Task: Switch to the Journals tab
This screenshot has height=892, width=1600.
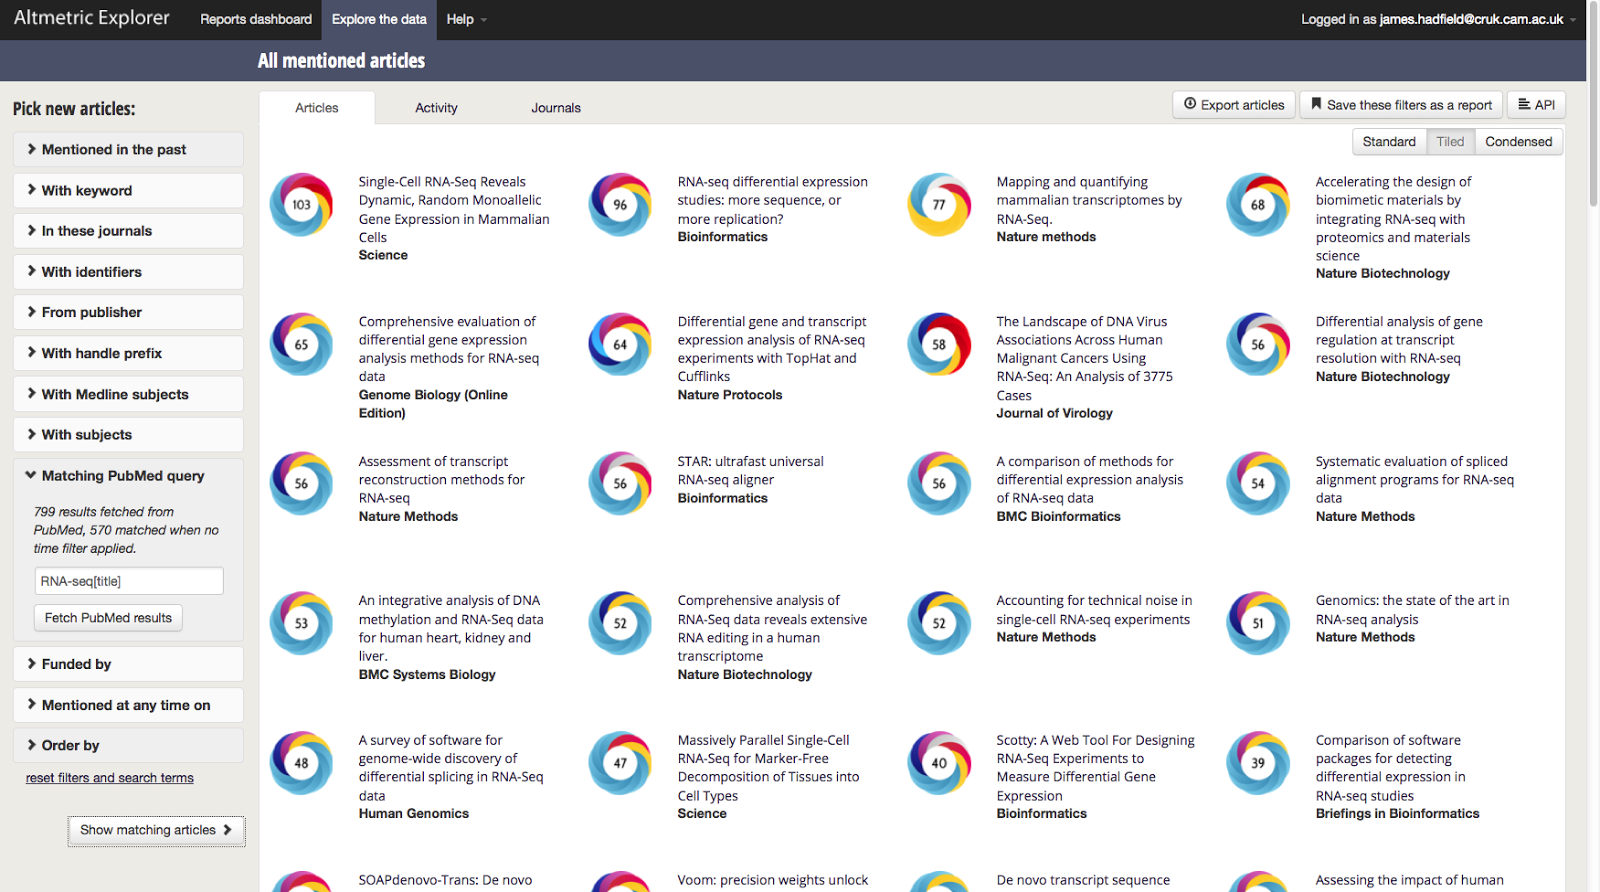Action: click(556, 108)
